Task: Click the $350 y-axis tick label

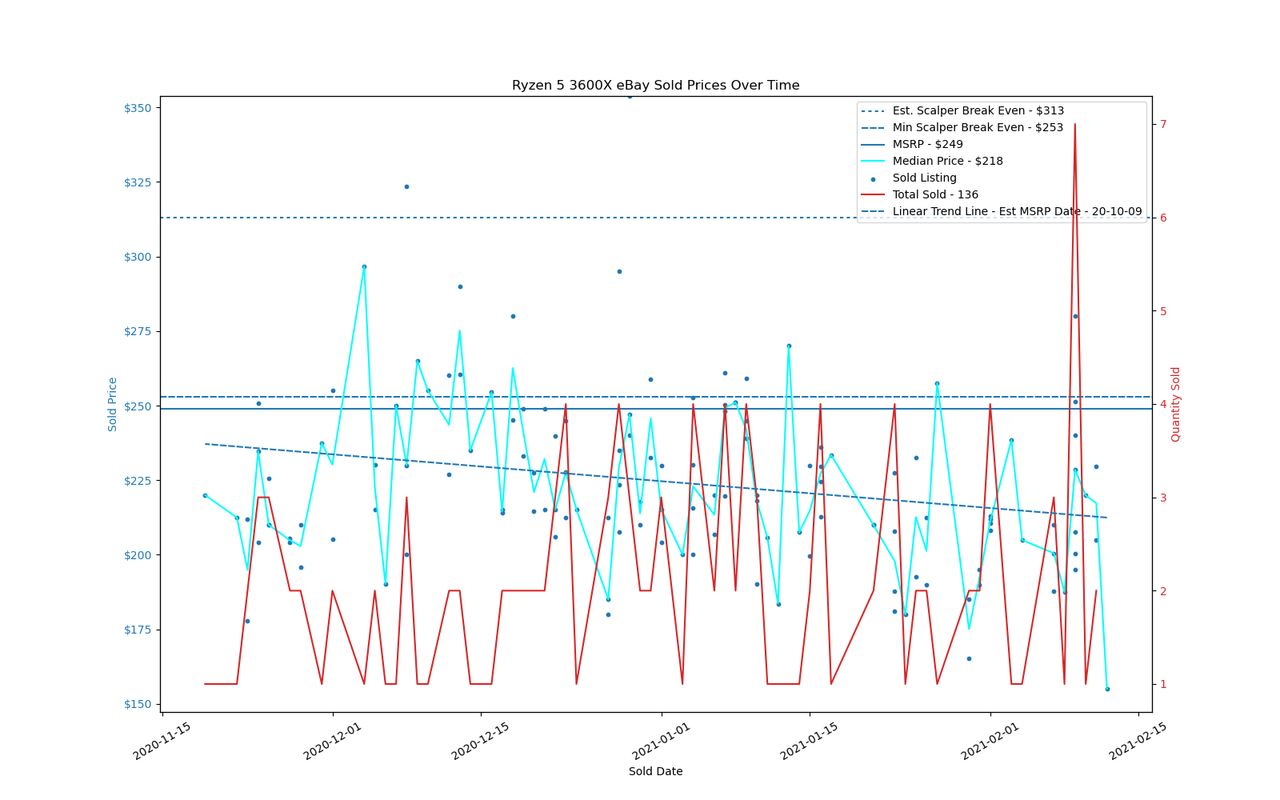Action: click(x=136, y=107)
